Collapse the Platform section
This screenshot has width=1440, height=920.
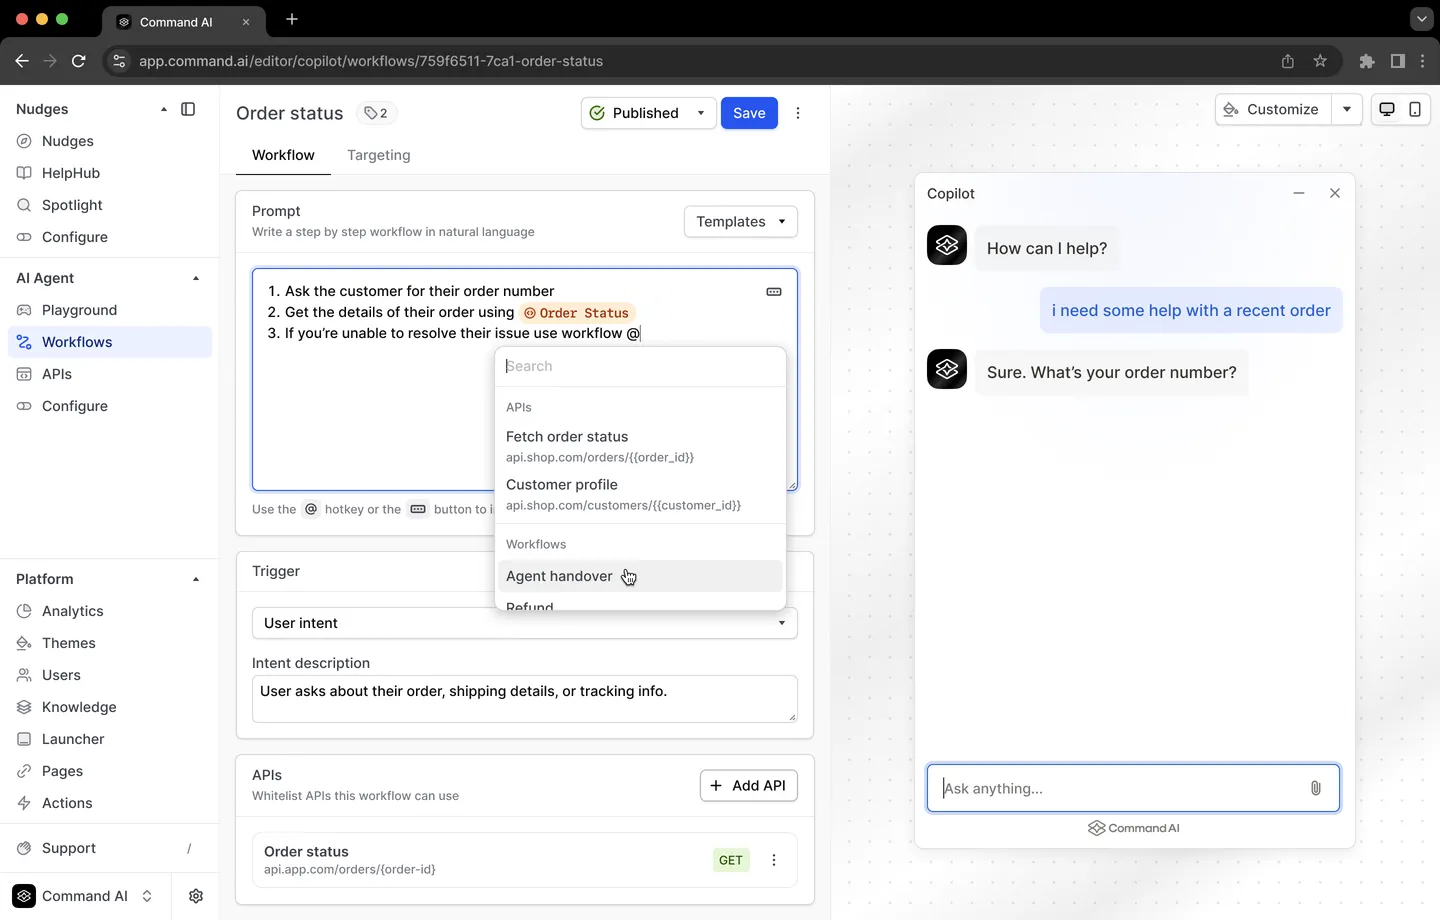pos(196,579)
